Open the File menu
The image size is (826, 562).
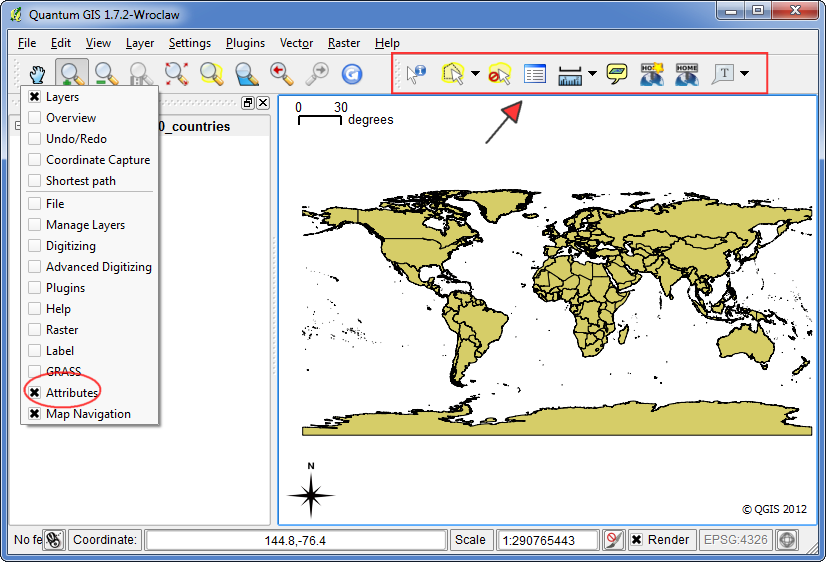(27, 43)
